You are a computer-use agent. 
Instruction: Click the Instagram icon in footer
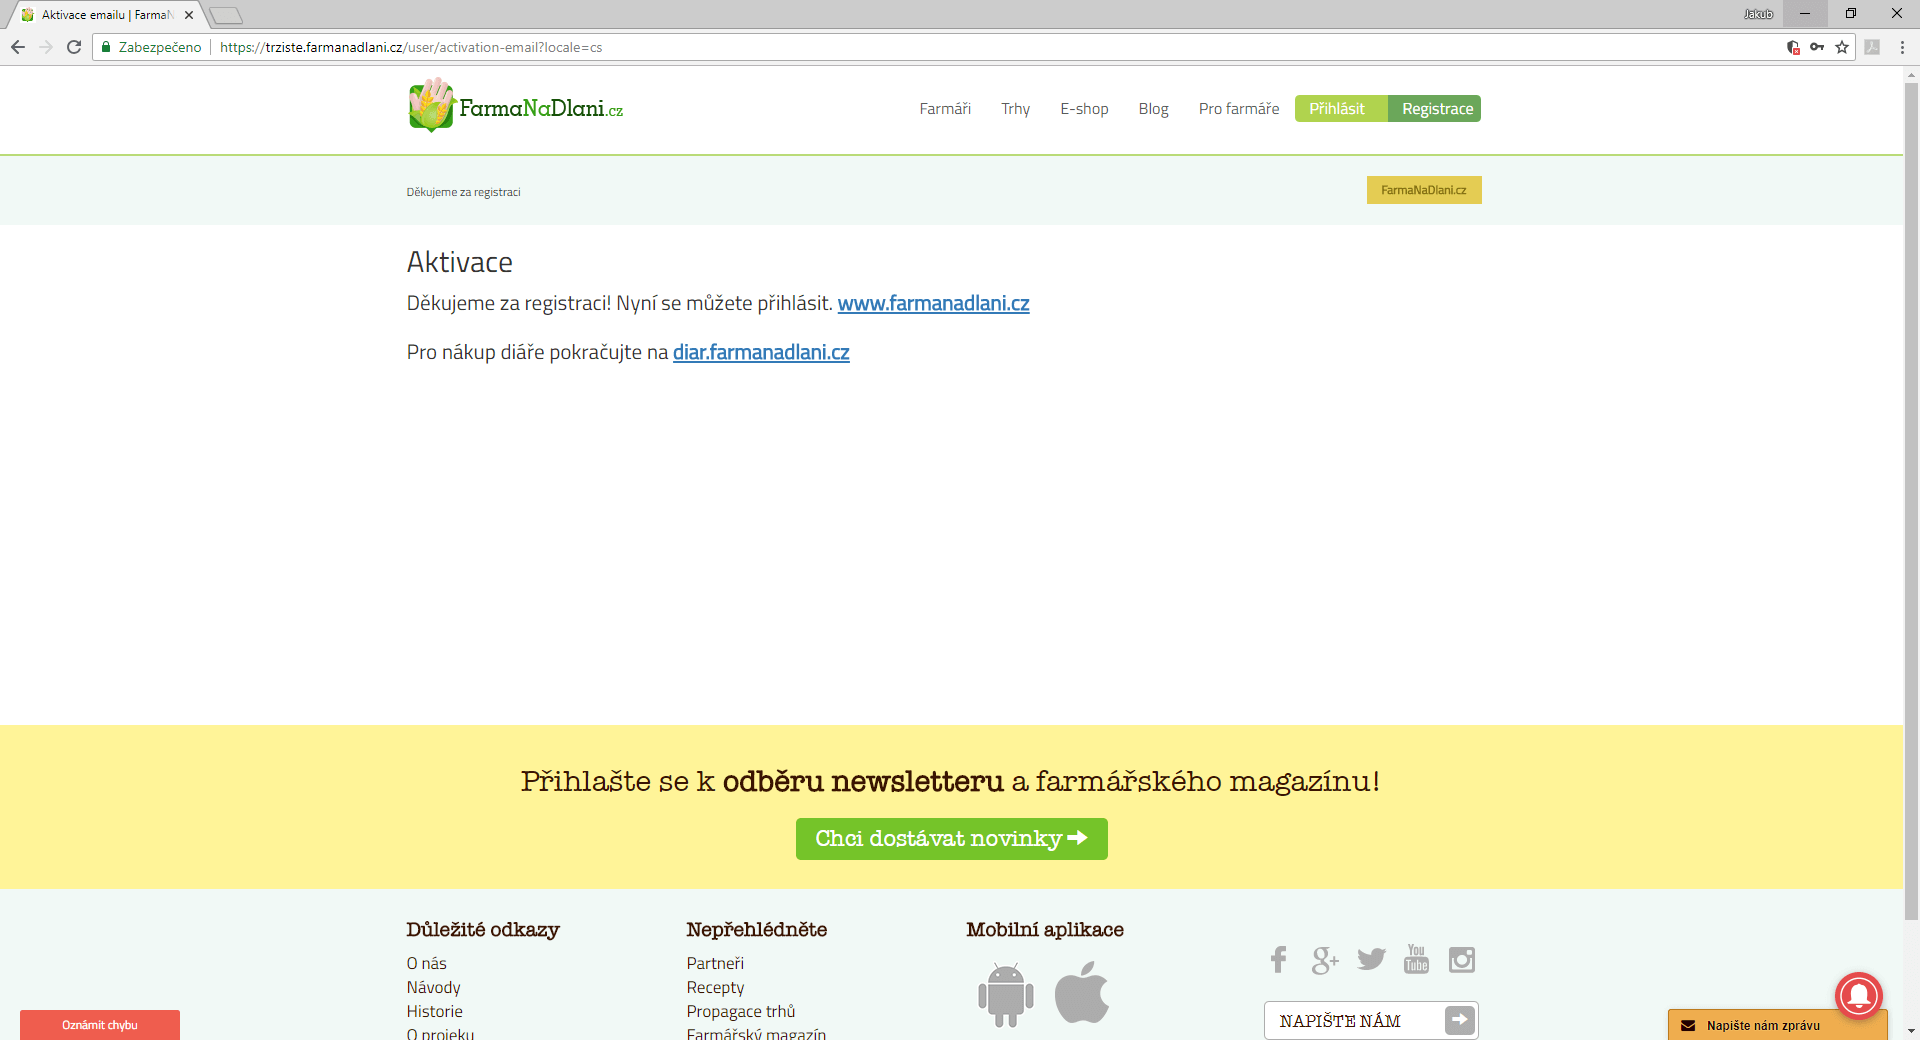(1461, 960)
